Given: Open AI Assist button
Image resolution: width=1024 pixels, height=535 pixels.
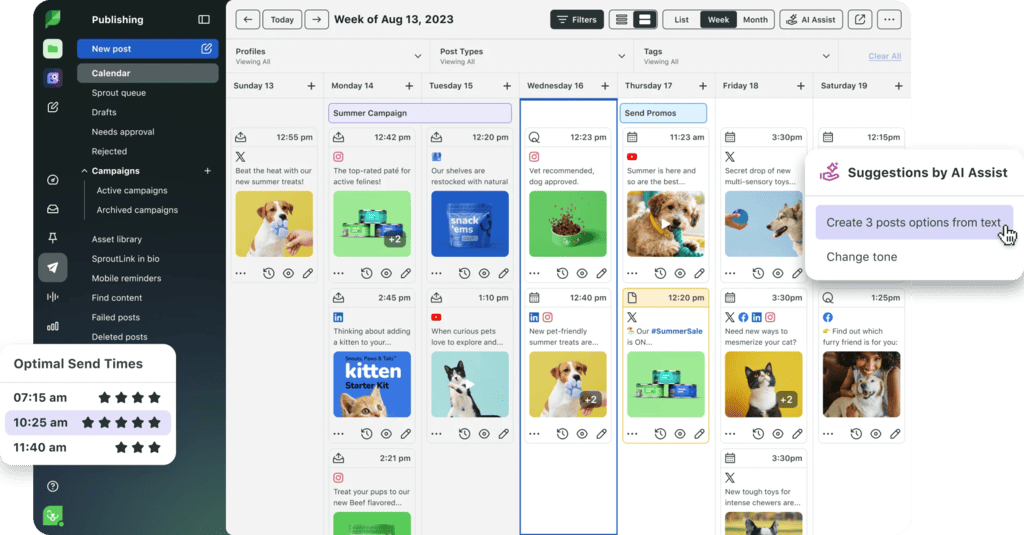Looking at the screenshot, I should 811,20.
